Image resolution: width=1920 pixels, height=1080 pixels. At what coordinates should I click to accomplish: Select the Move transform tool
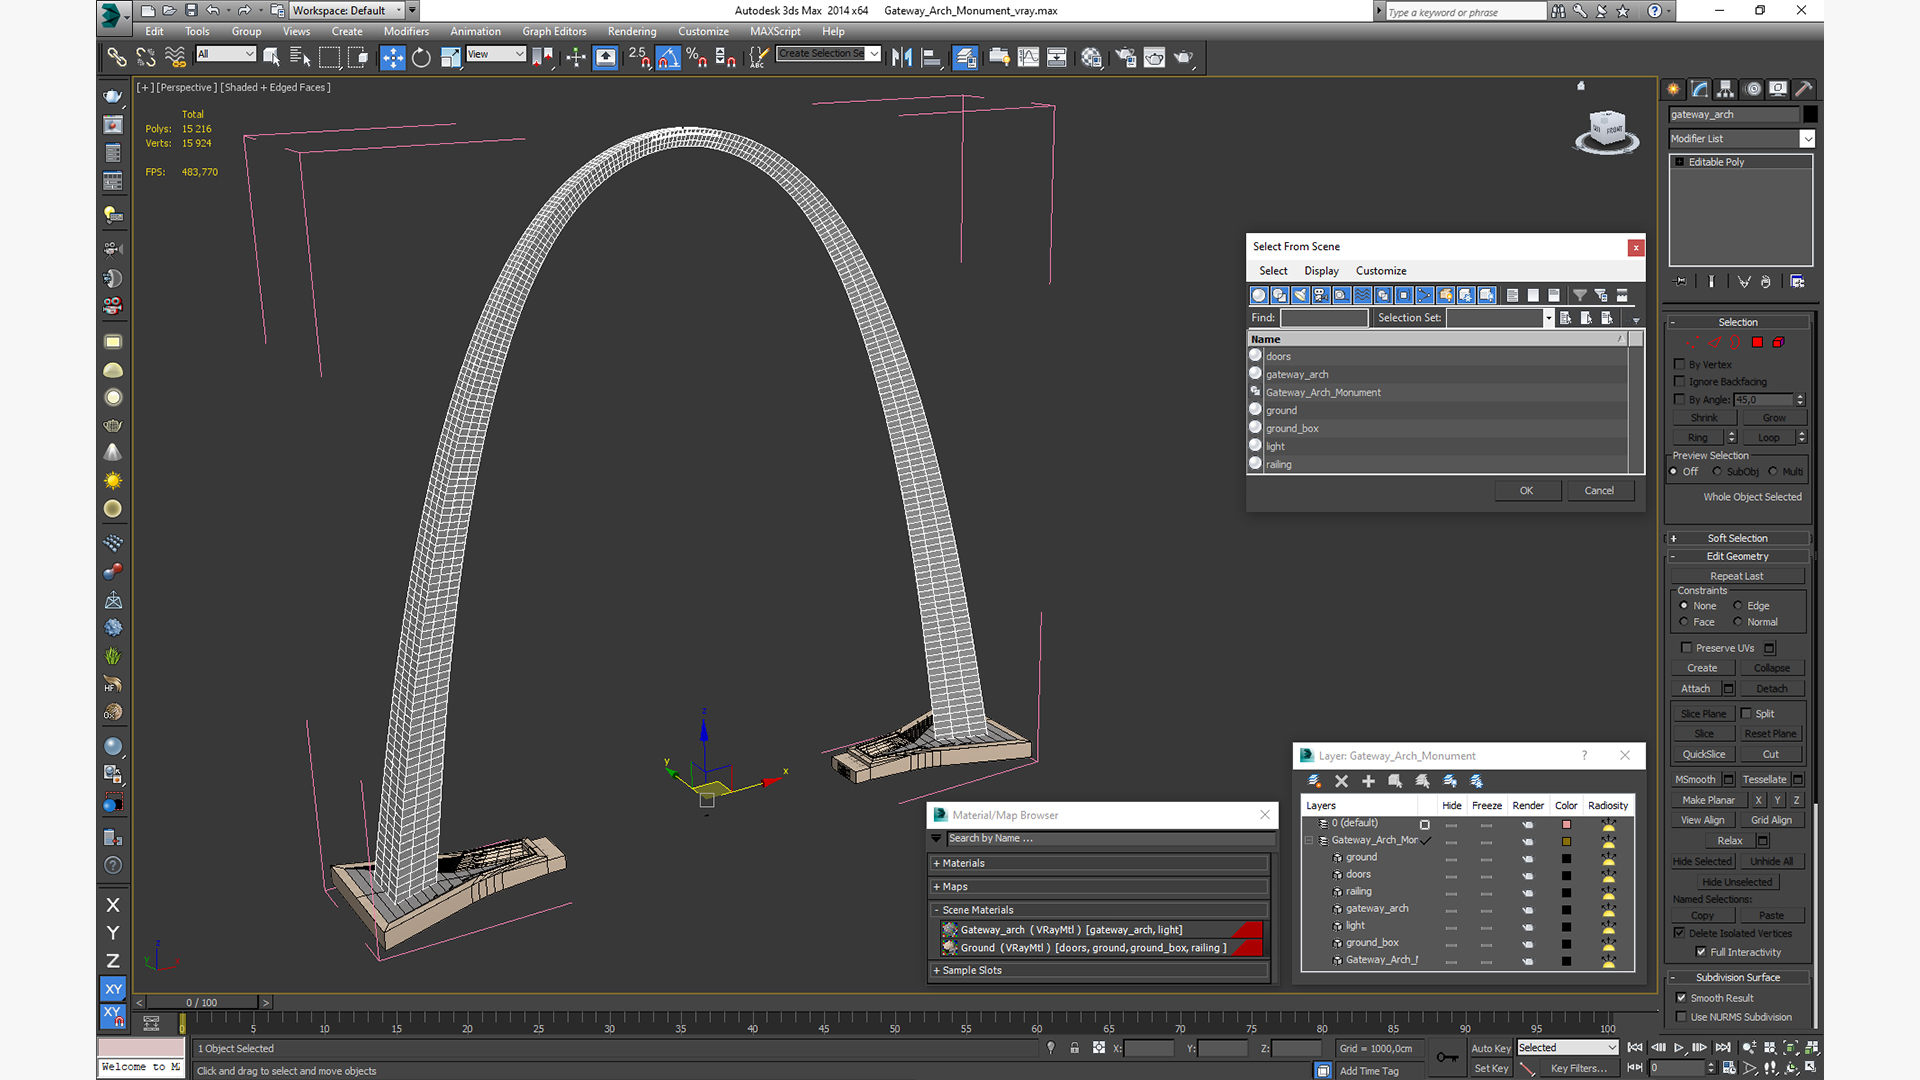[x=392, y=57]
